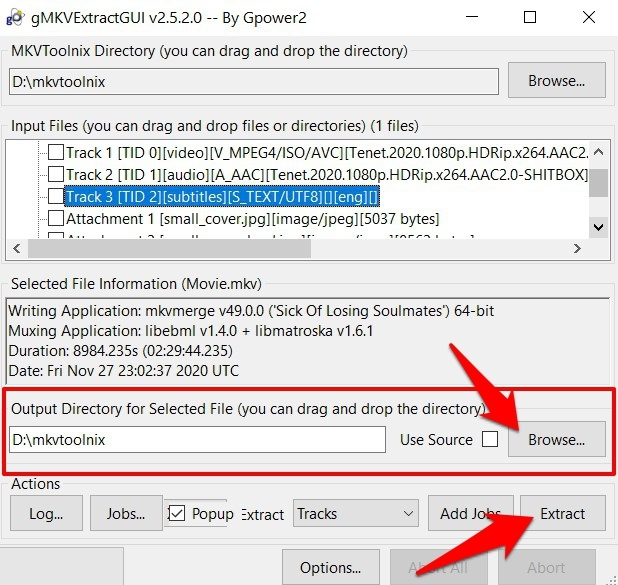Click the Writing Application info line
Image resolution: width=618 pixels, height=585 pixels.
(x=251, y=311)
